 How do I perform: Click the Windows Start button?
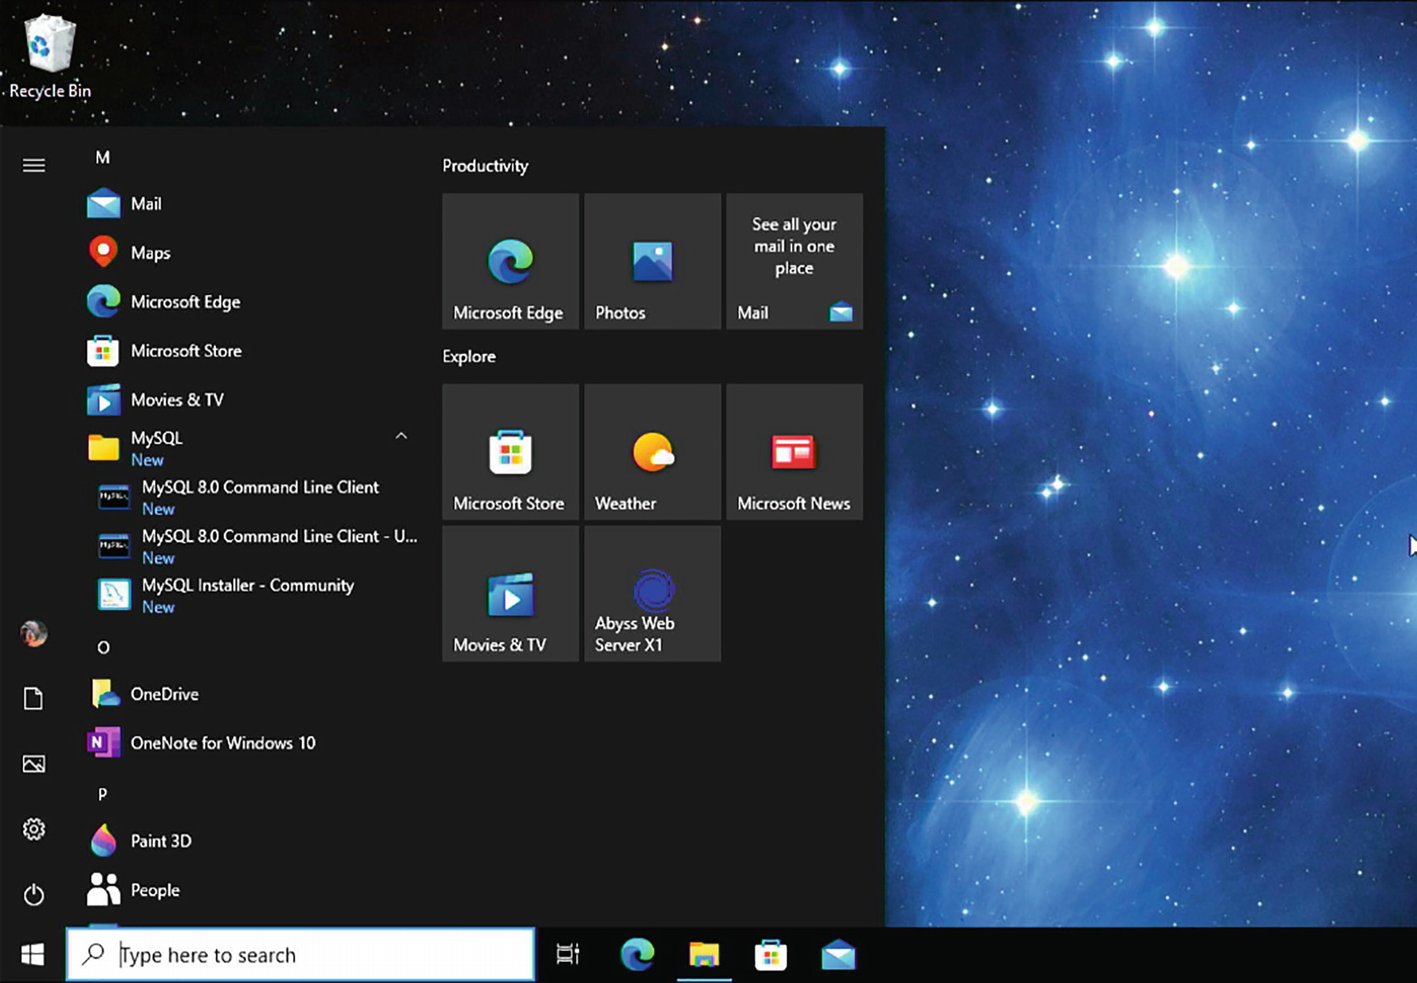click(x=32, y=955)
